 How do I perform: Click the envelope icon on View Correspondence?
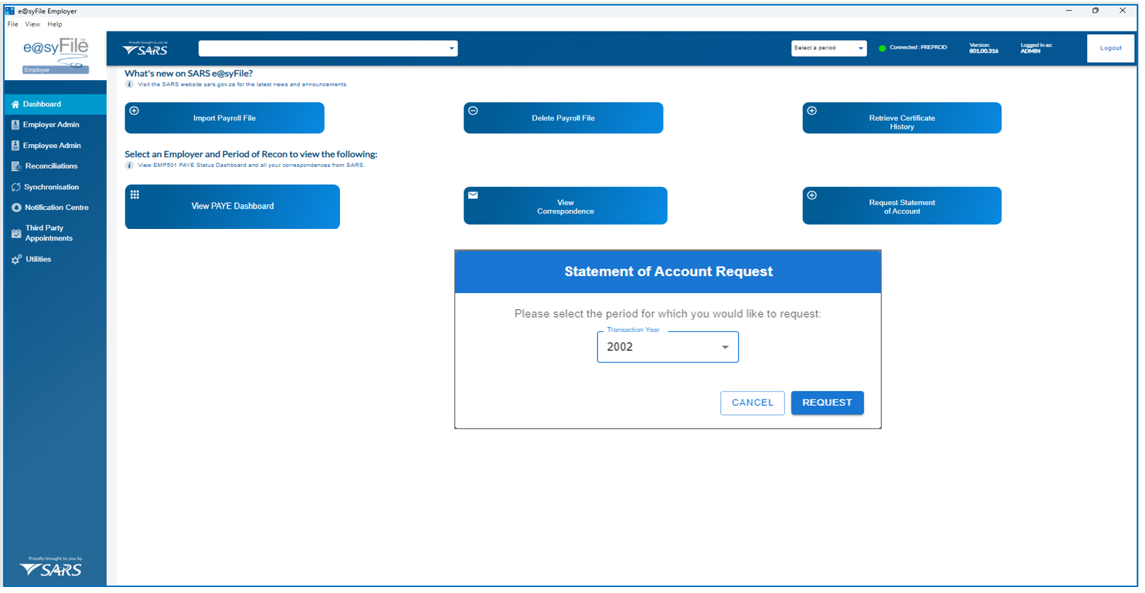(x=473, y=195)
